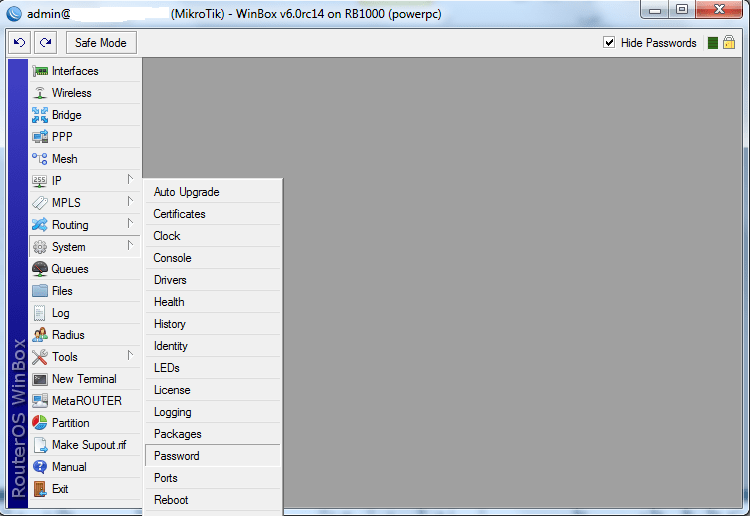Open the Make Supout.rif label

coord(89,445)
